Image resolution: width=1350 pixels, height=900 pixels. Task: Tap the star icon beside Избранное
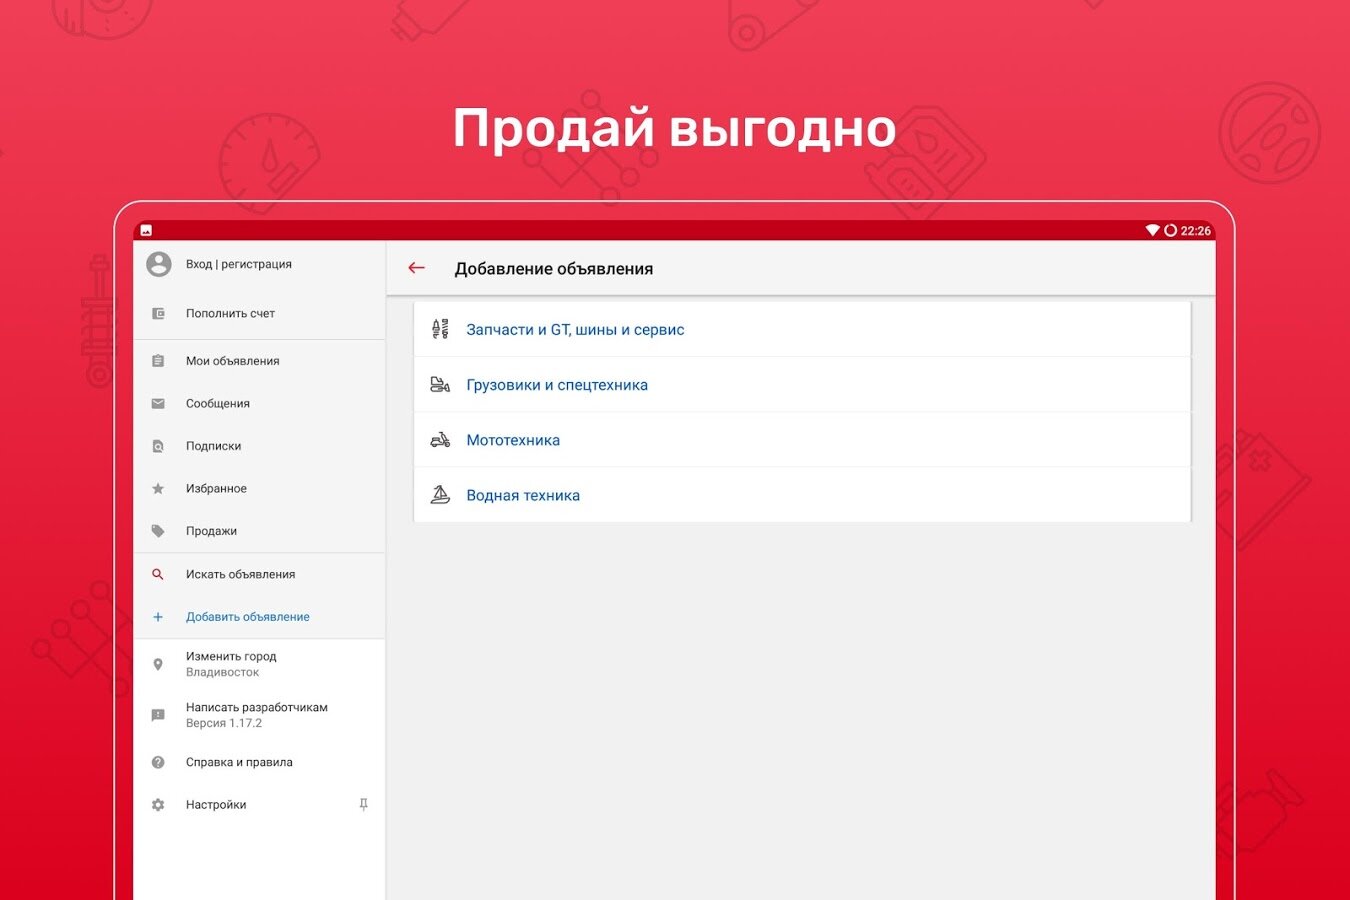pos(158,489)
